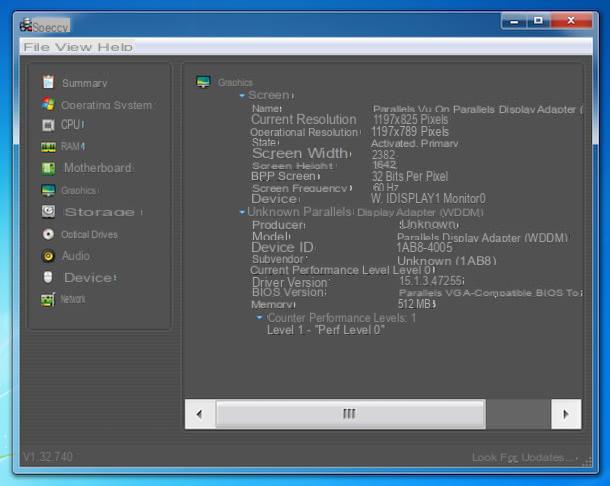The image size is (610, 486).
Task: Select the Operational Resolution row label
Action: click(304, 132)
